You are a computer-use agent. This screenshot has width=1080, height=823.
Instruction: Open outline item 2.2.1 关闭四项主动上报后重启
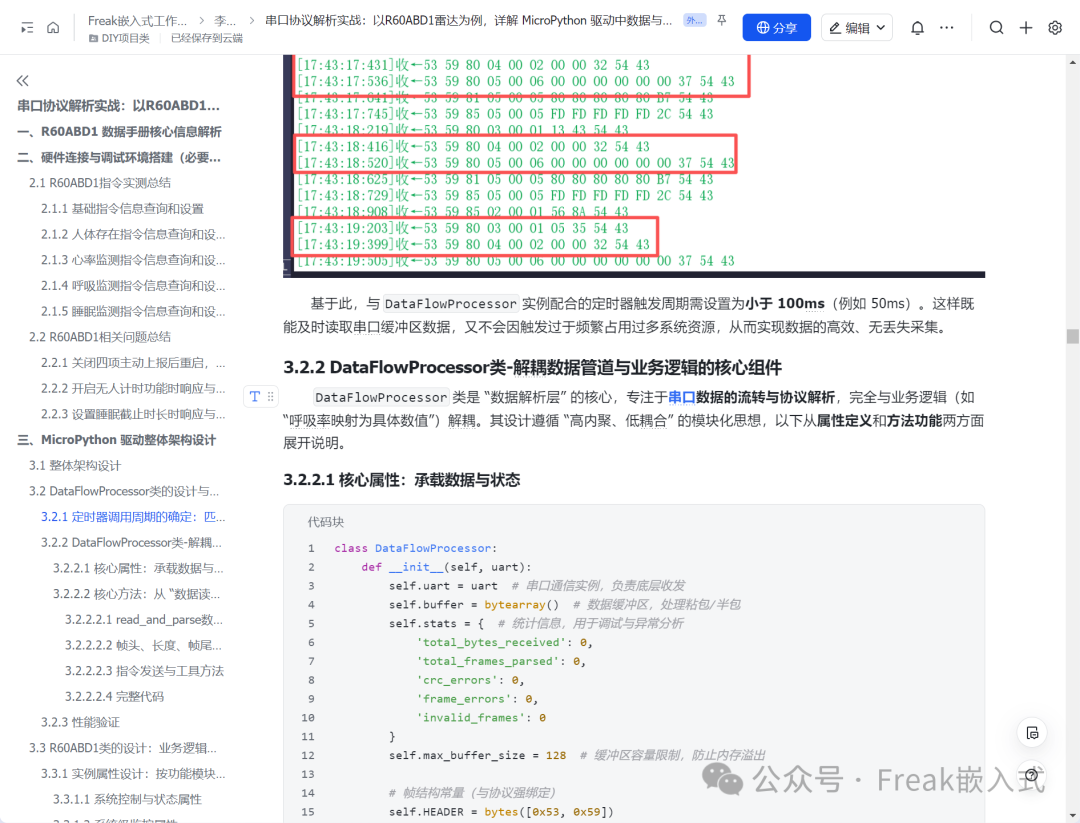coord(133,362)
